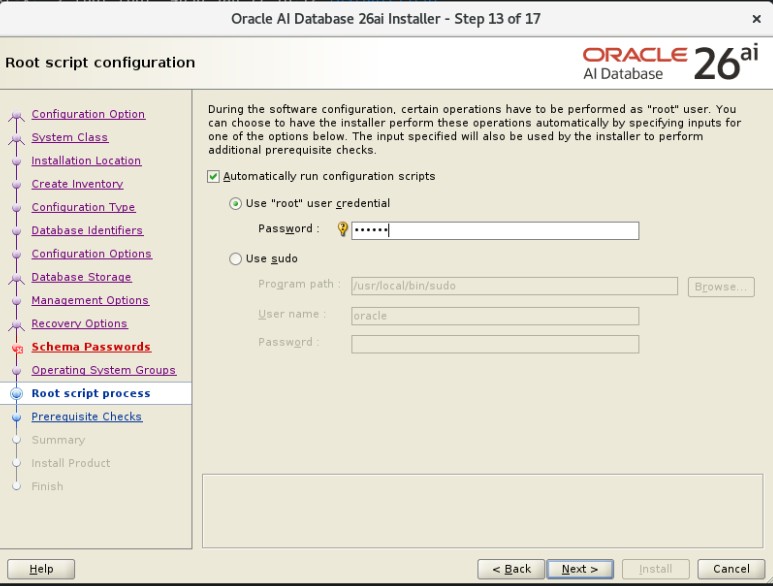Screen dimensions: 773x586
Task: Click the sudo User name field
Action: coord(495,316)
